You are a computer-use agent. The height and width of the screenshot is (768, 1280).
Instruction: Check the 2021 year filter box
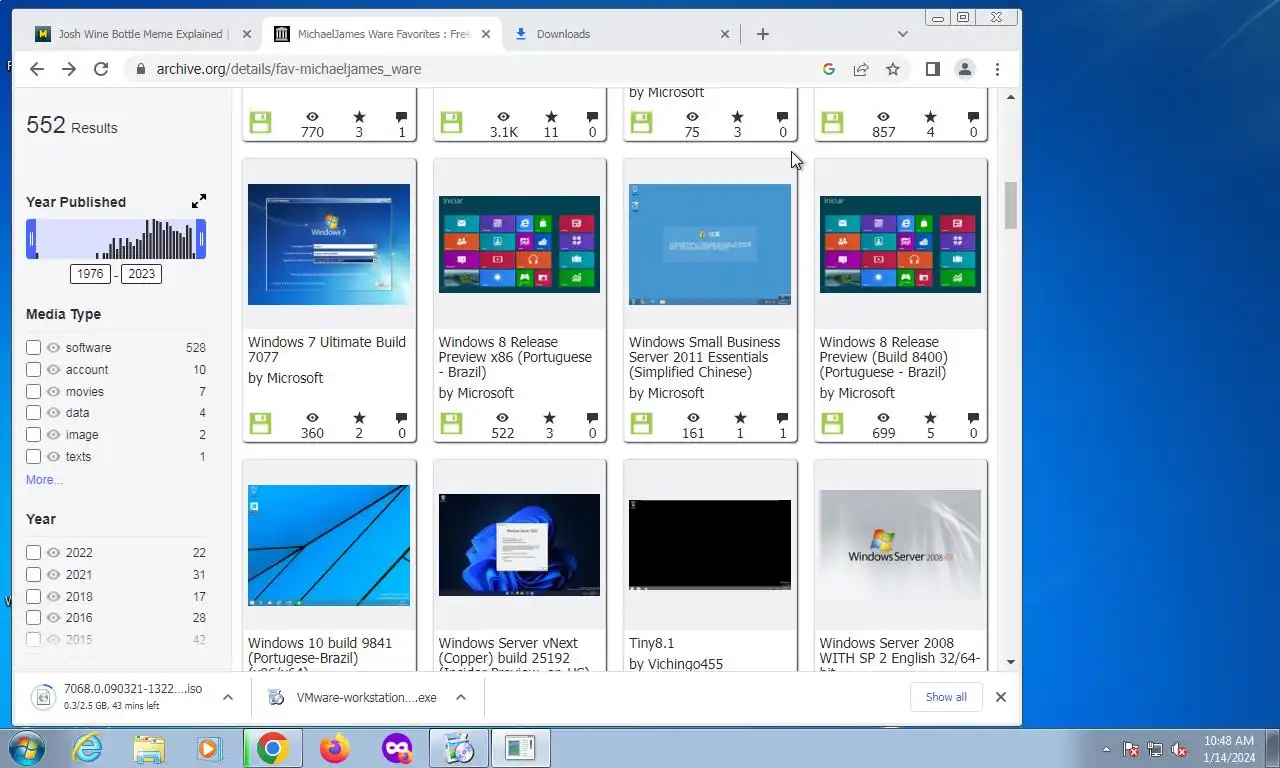click(x=33, y=574)
